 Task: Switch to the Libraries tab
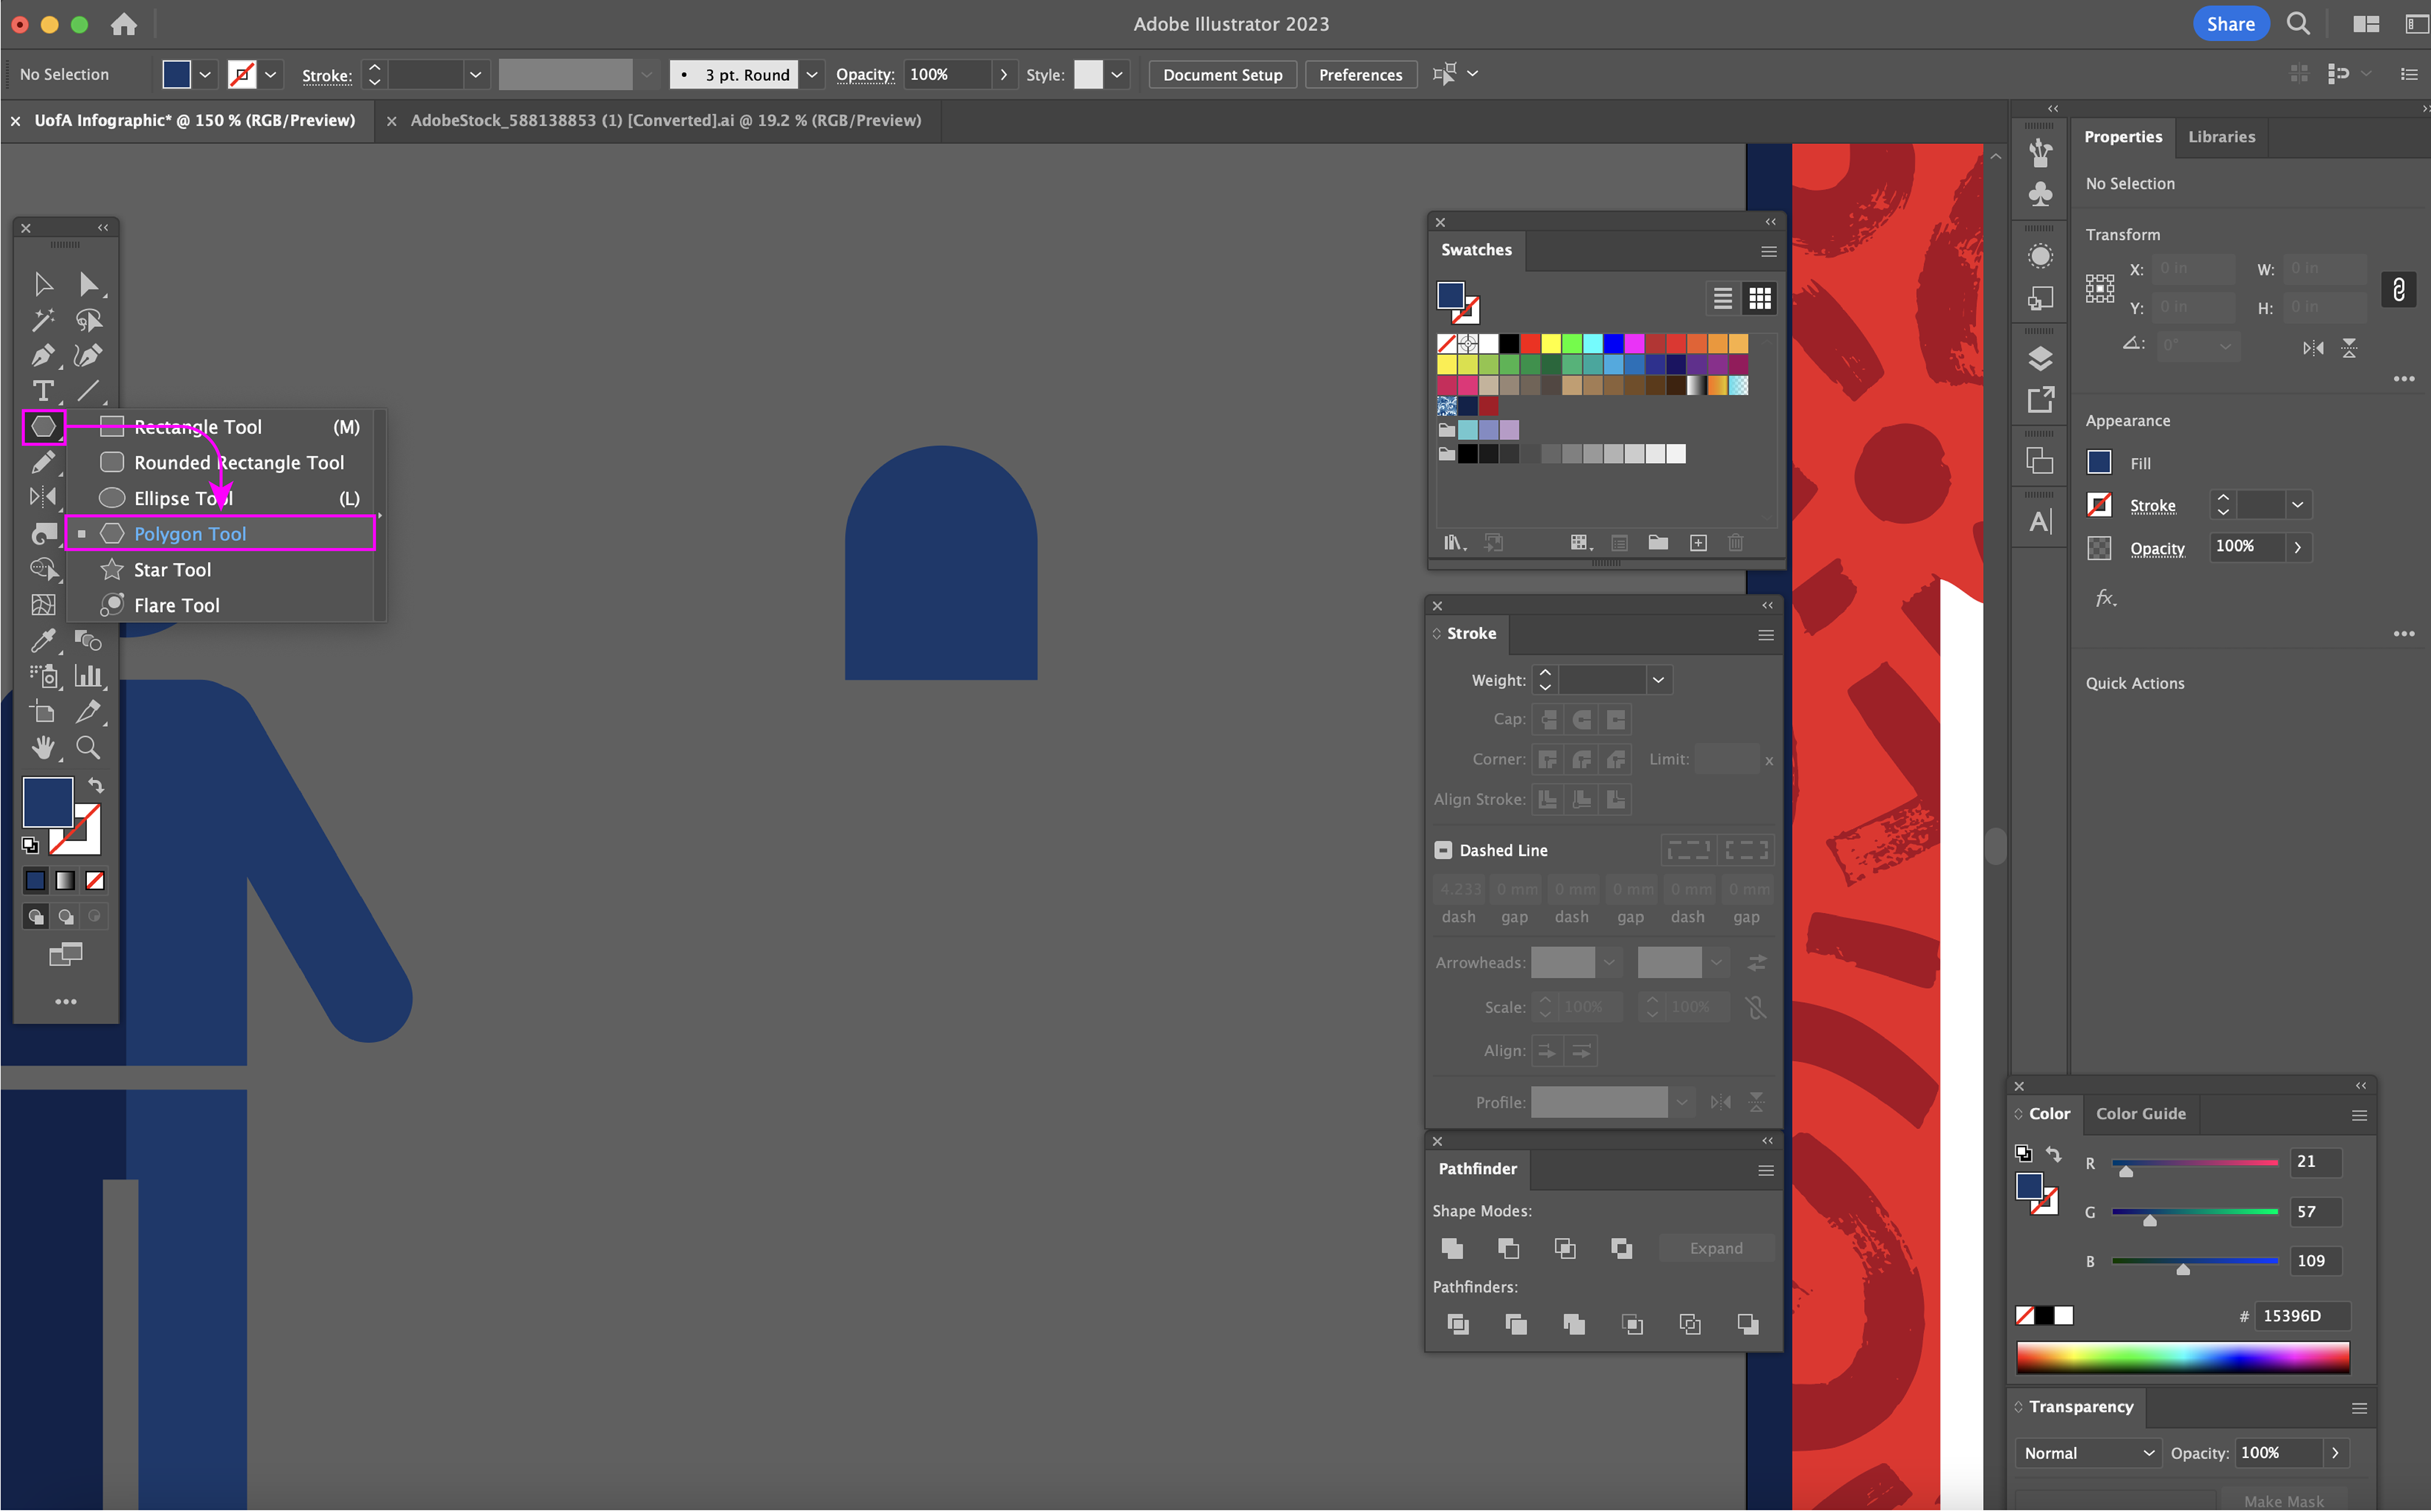pos(2221,137)
